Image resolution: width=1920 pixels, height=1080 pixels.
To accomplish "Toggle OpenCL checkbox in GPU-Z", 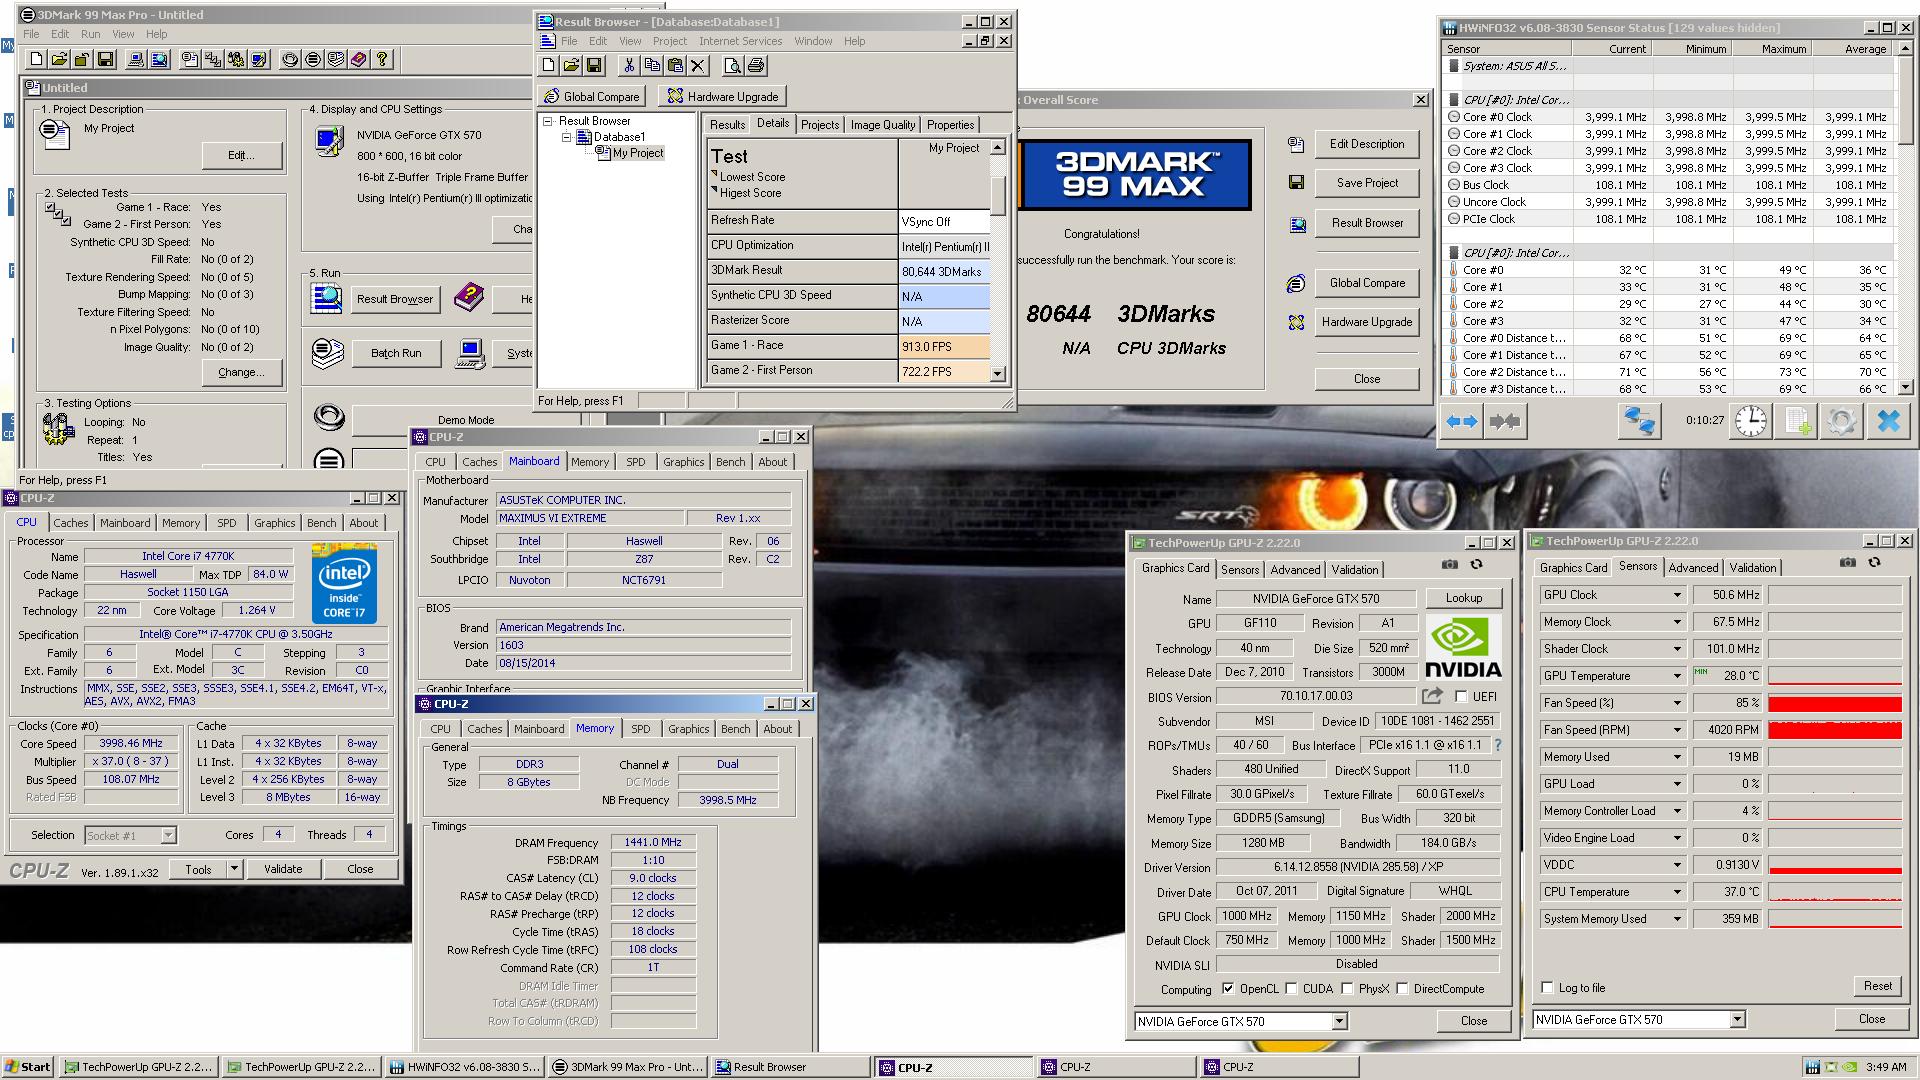I will [x=1228, y=989].
